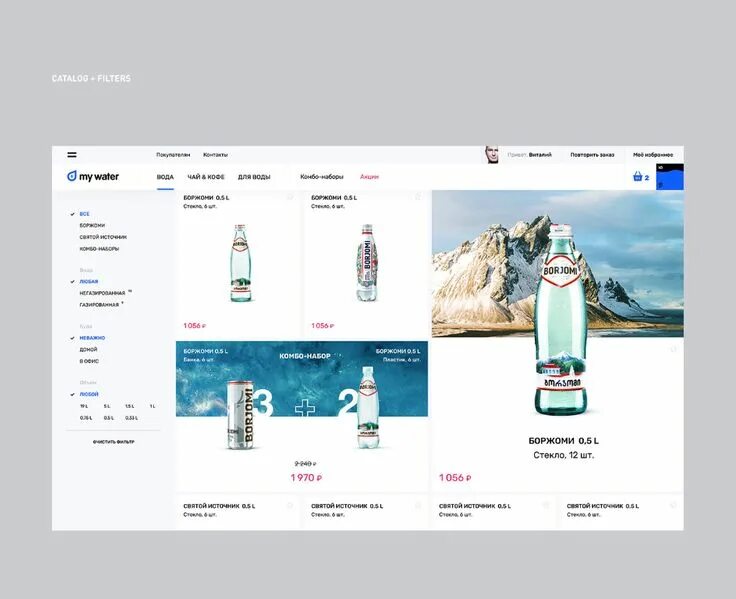Go to Акции promotions section
Screen dimensions: 736x599
369,177
